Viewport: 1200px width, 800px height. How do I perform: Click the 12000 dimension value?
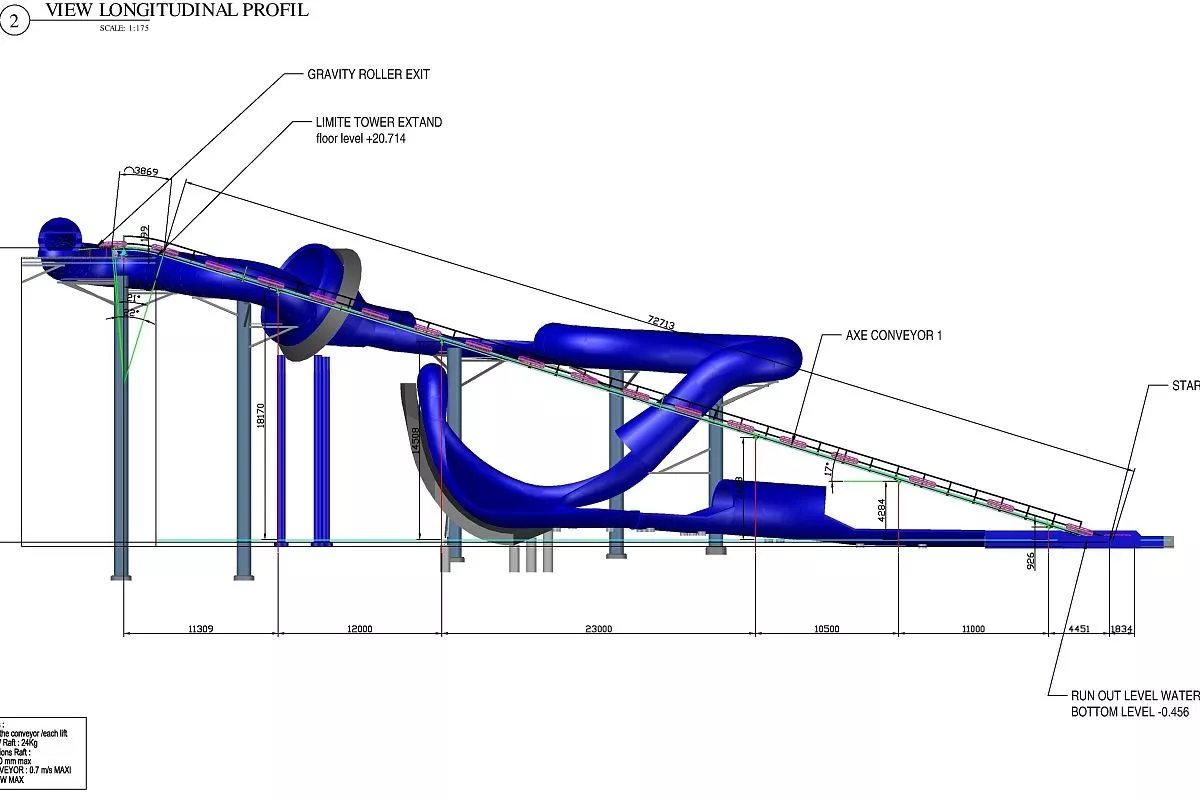coord(359,629)
